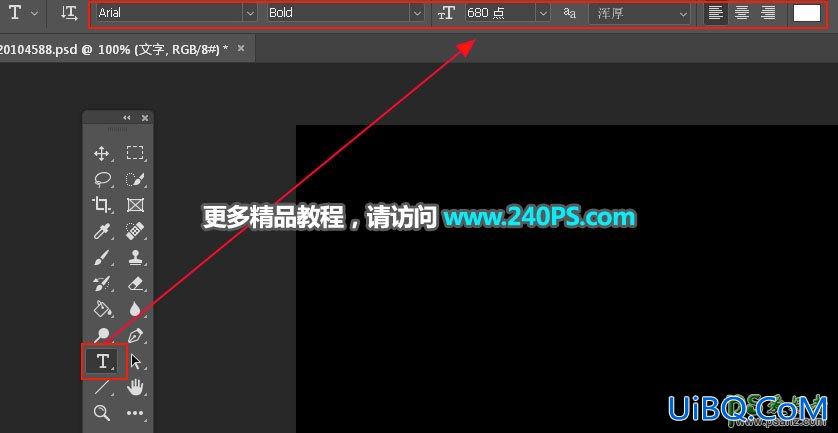Close the 20104588.psd document tab
The image size is (838, 433).
(x=241, y=48)
